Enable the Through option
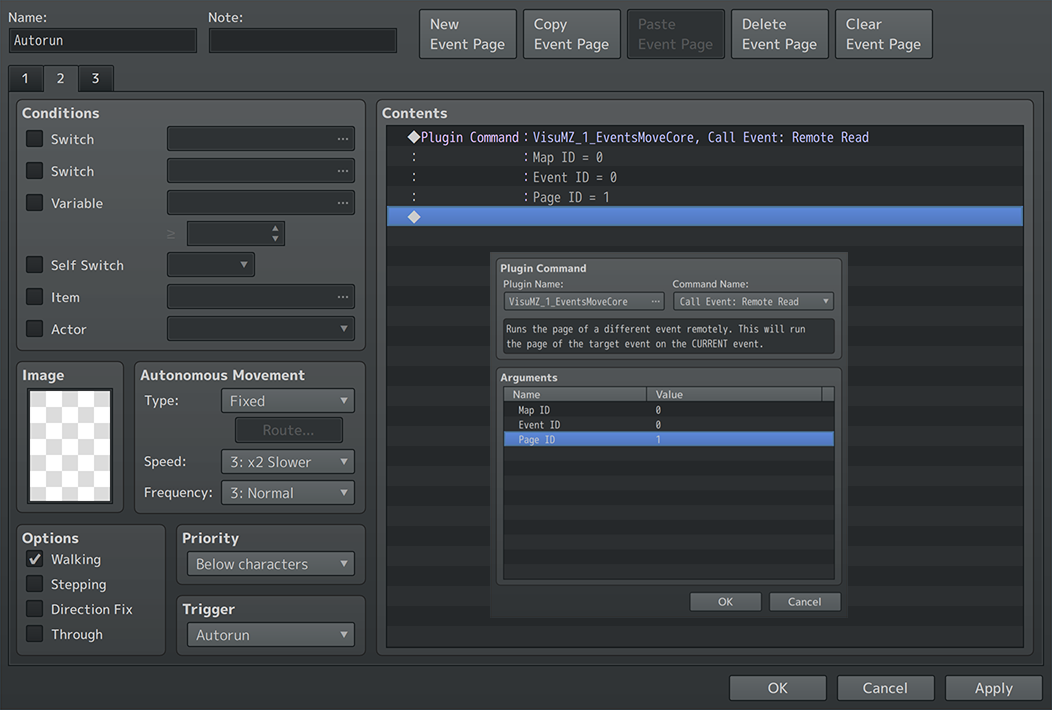 coord(34,634)
